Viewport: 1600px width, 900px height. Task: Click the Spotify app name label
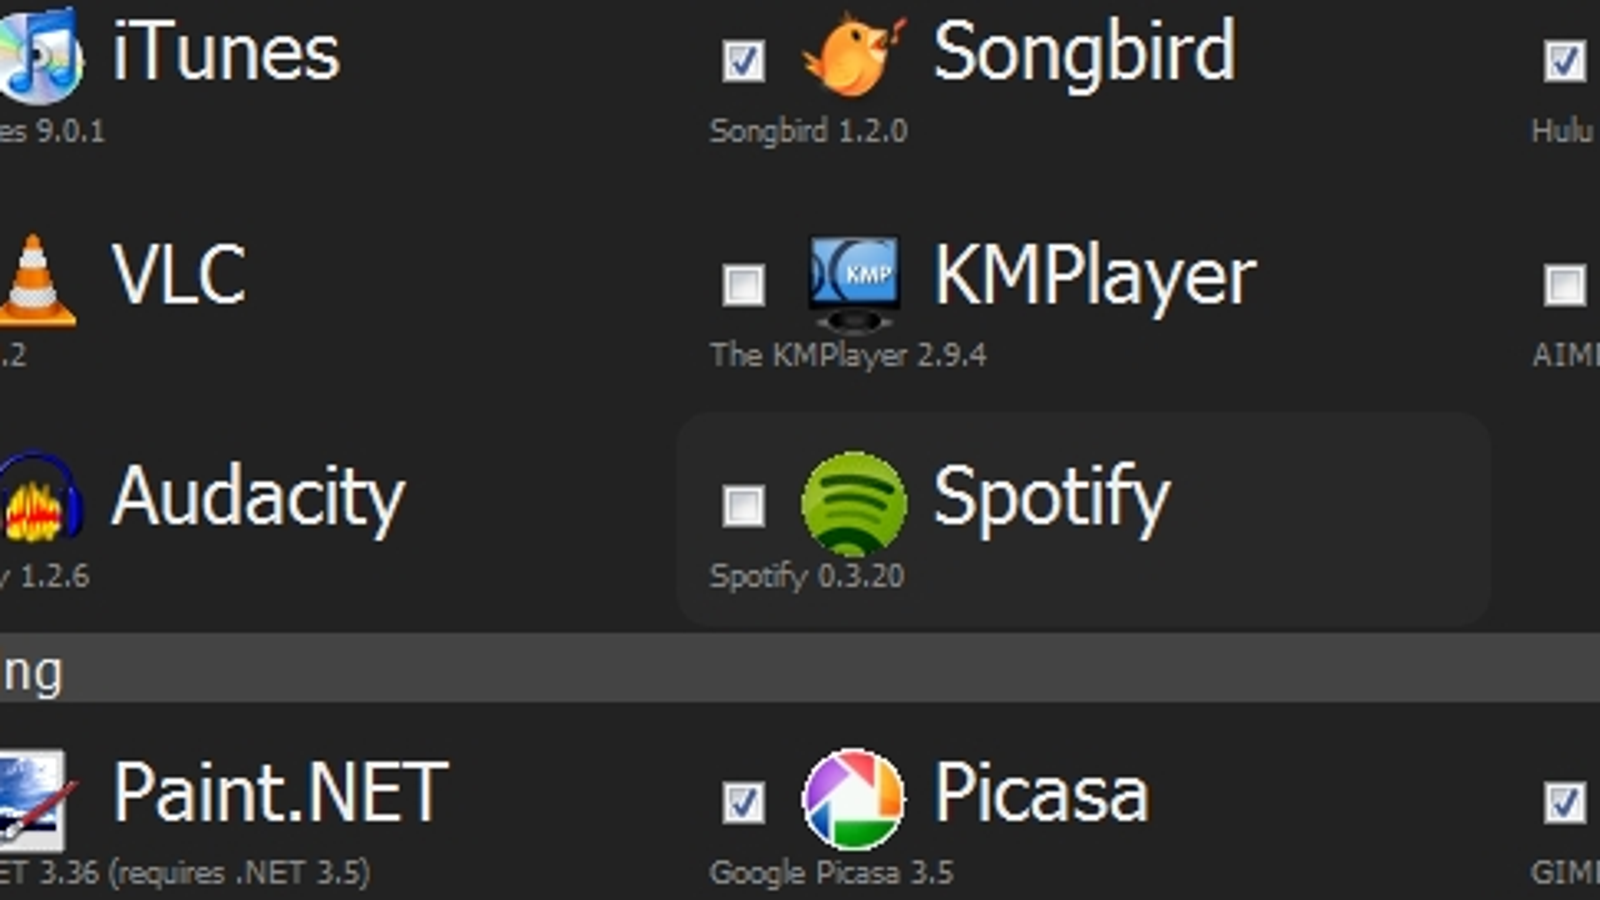[1051, 498]
